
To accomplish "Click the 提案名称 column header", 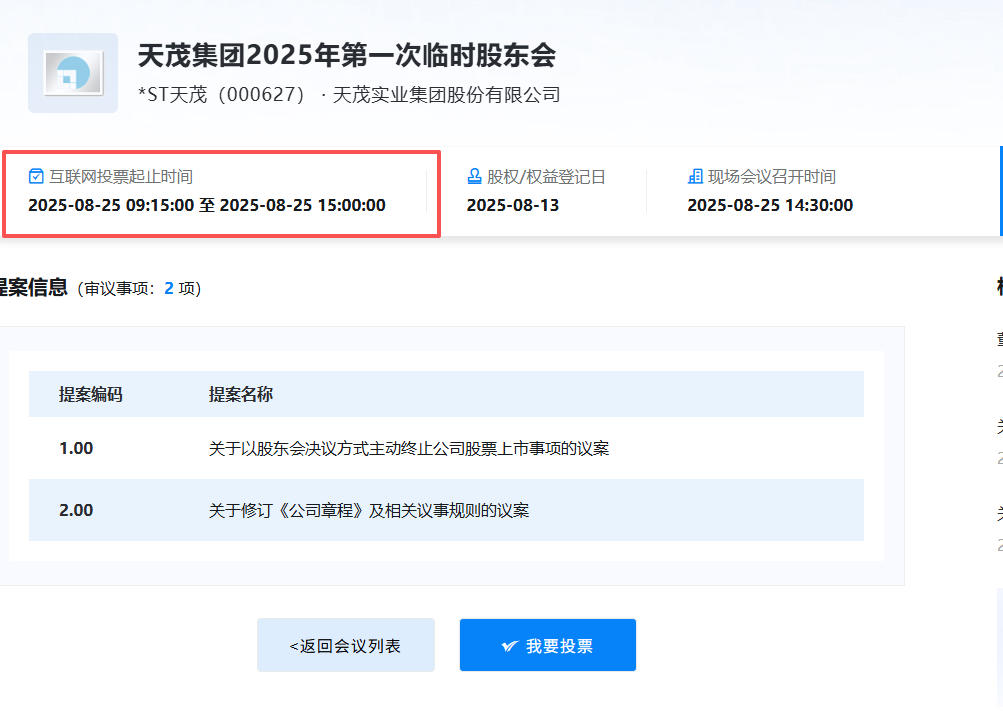I will pyautogui.click(x=241, y=394).
